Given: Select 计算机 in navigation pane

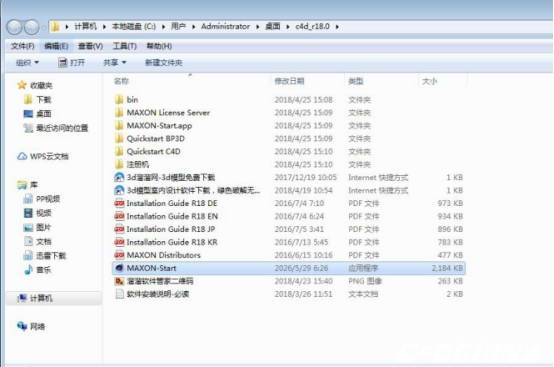Looking at the screenshot, I should pos(41,298).
